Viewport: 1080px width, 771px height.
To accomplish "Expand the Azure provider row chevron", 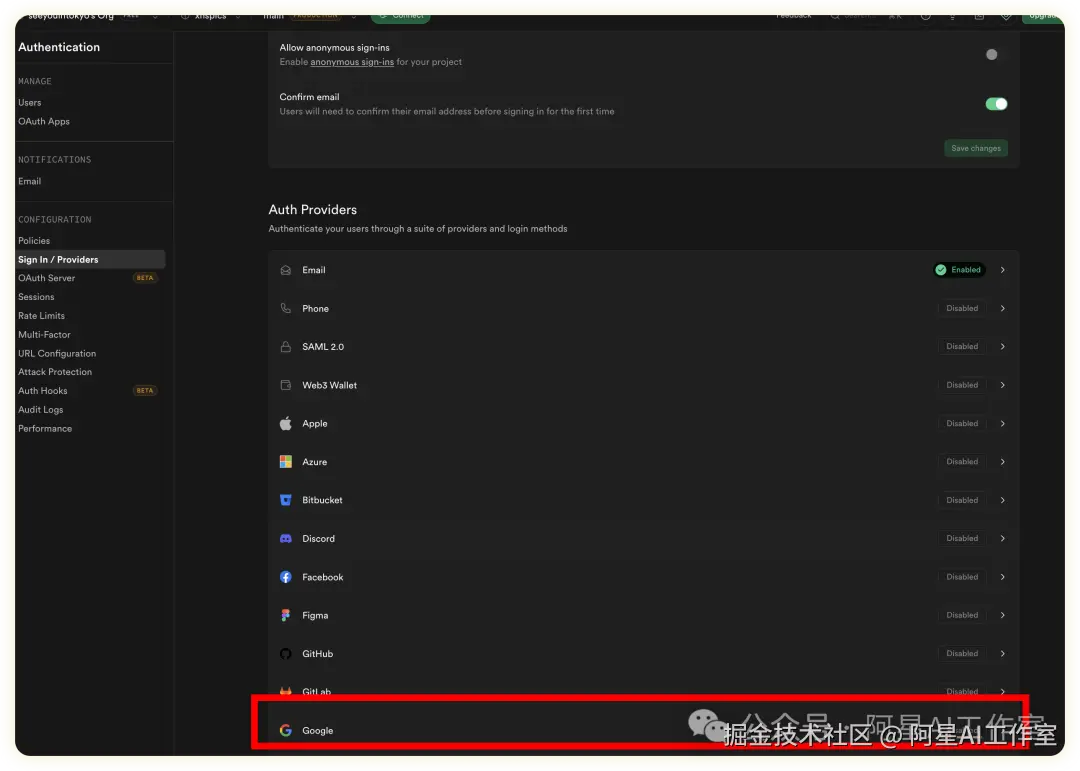I will tap(1003, 462).
